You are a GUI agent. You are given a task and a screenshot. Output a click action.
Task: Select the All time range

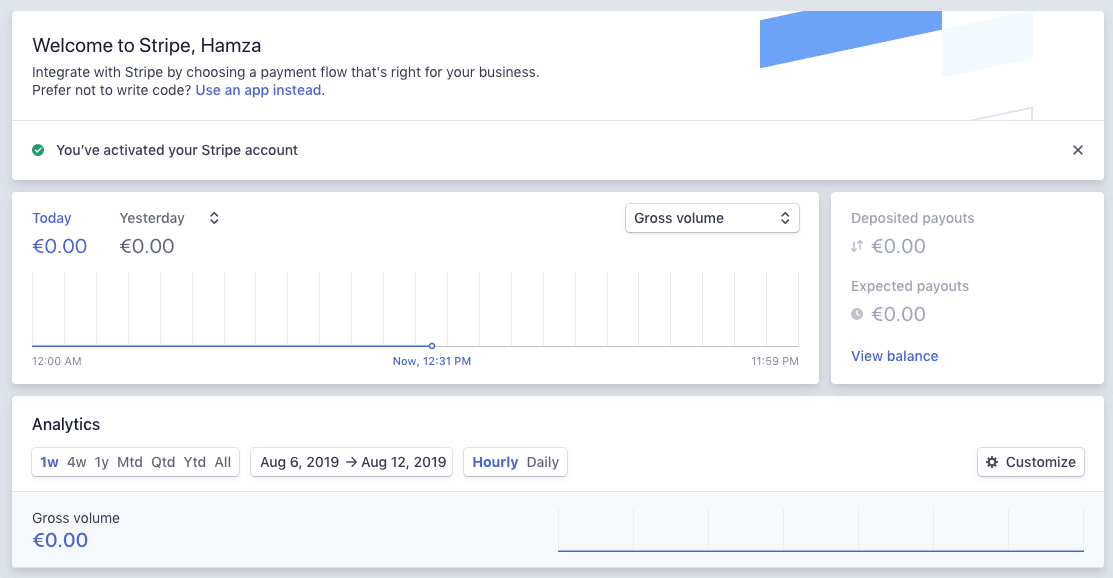pyautogui.click(x=223, y=462)
